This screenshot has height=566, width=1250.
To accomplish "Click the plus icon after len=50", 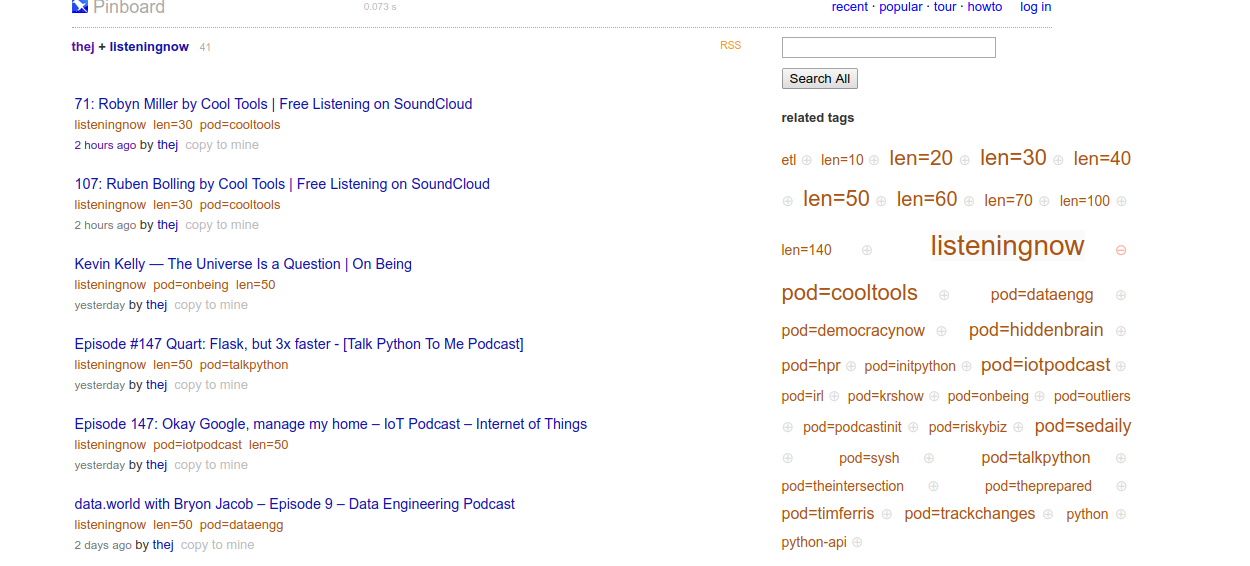I will point(881,201).
